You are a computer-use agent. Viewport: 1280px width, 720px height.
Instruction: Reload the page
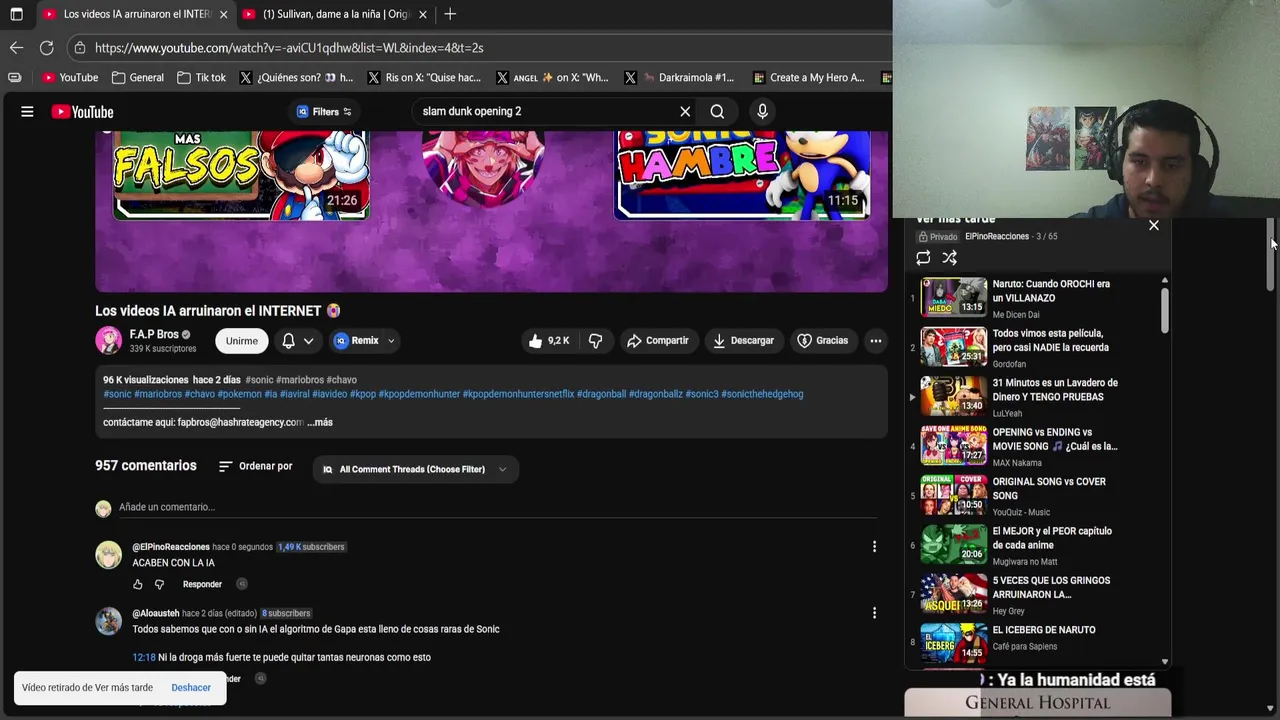[46, 47]
